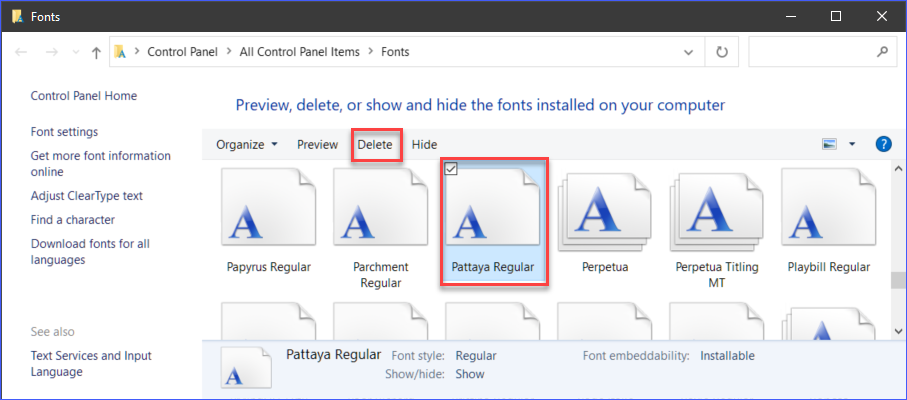Click the Papyrus Regular font name

coord(269,267)
